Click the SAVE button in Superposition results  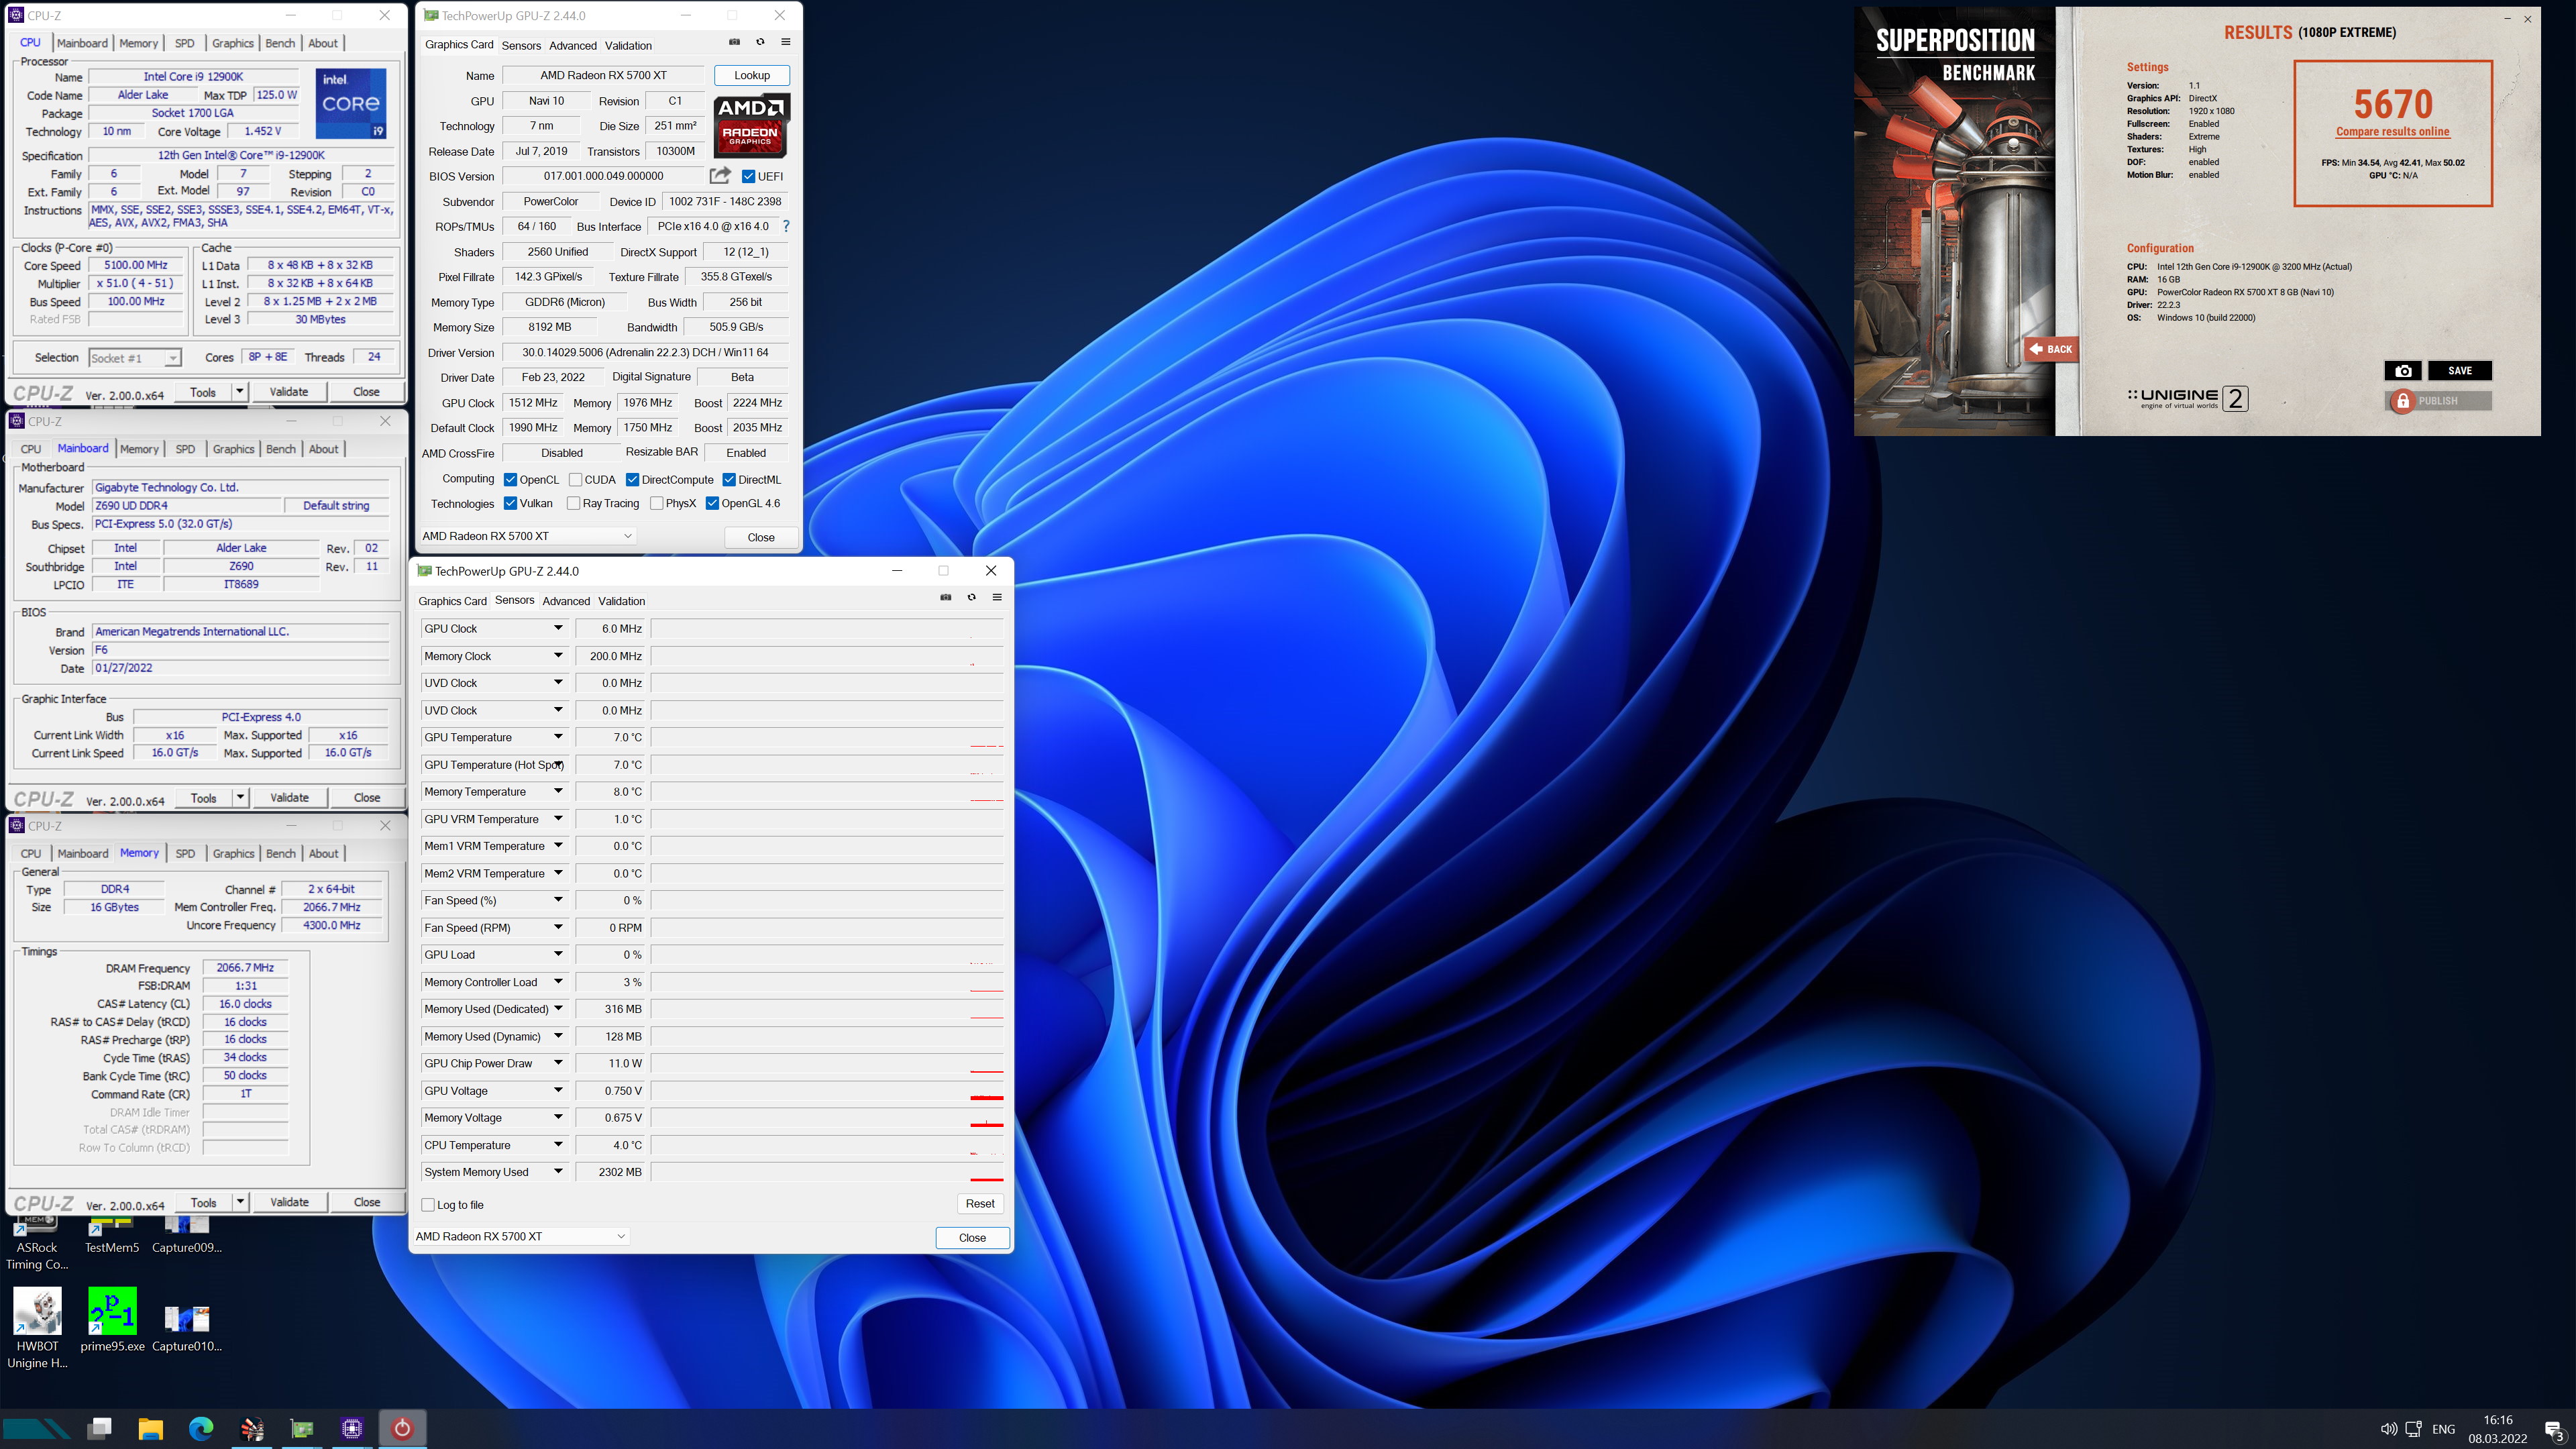point(2459,371)
